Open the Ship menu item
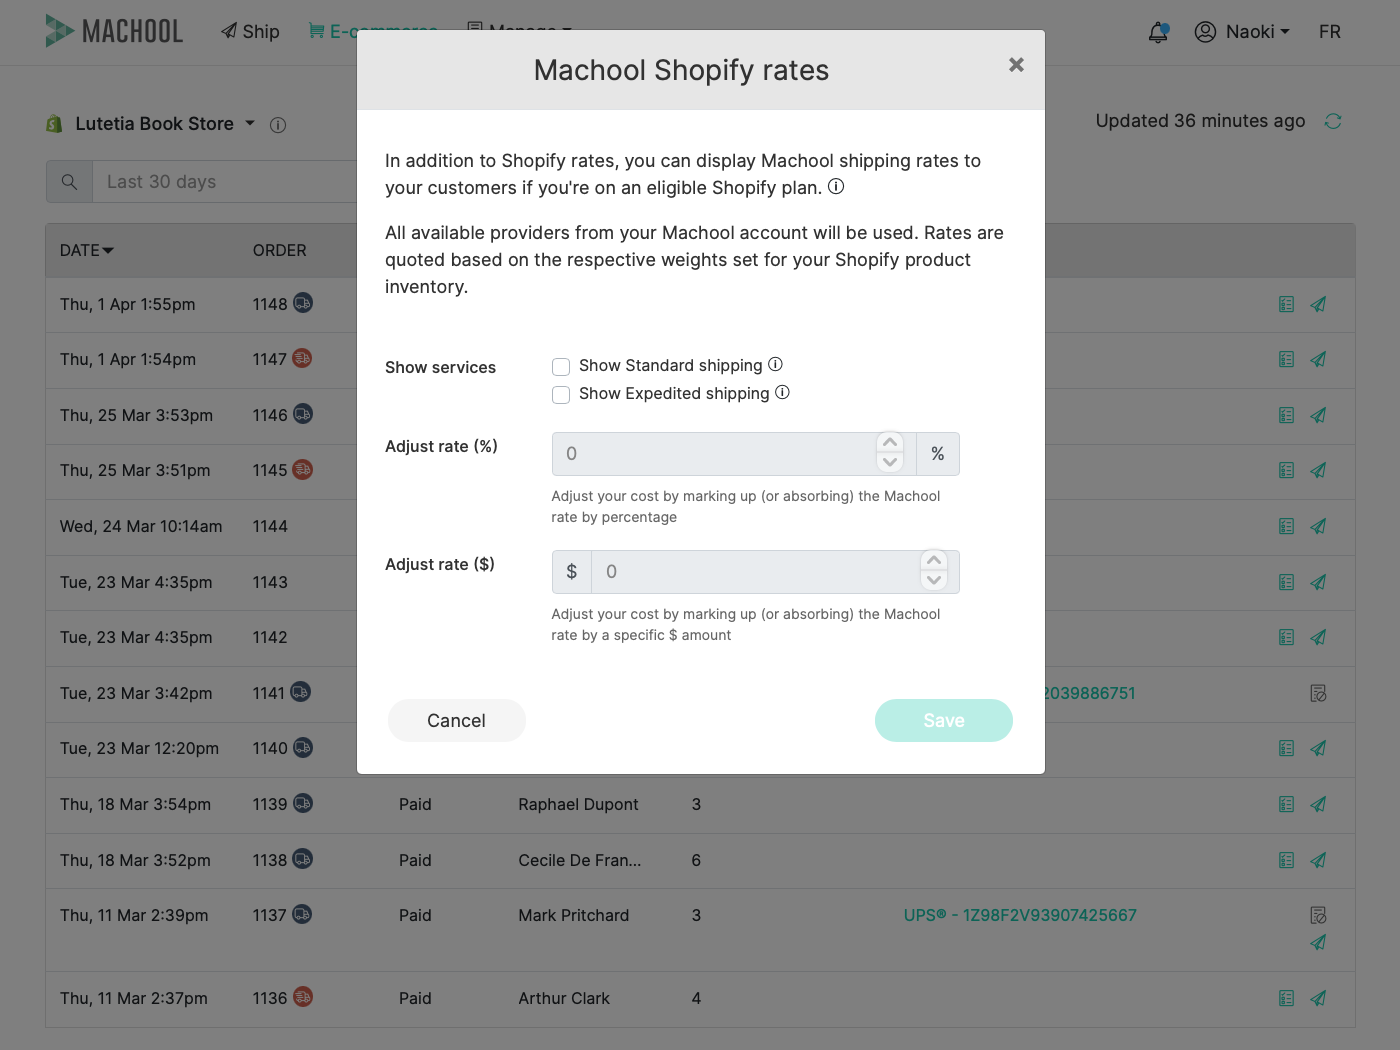The image size is (1400, 1050). point(250,31)
